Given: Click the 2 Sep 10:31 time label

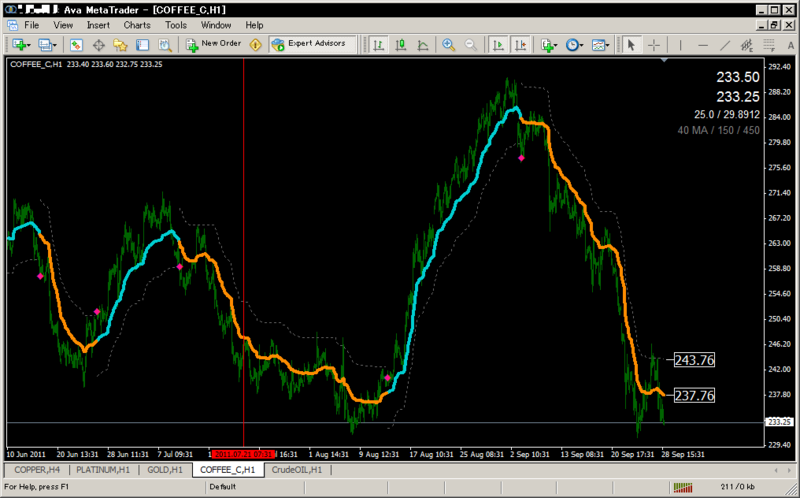Looking at the screenshot, I should [x=528, y=454].
